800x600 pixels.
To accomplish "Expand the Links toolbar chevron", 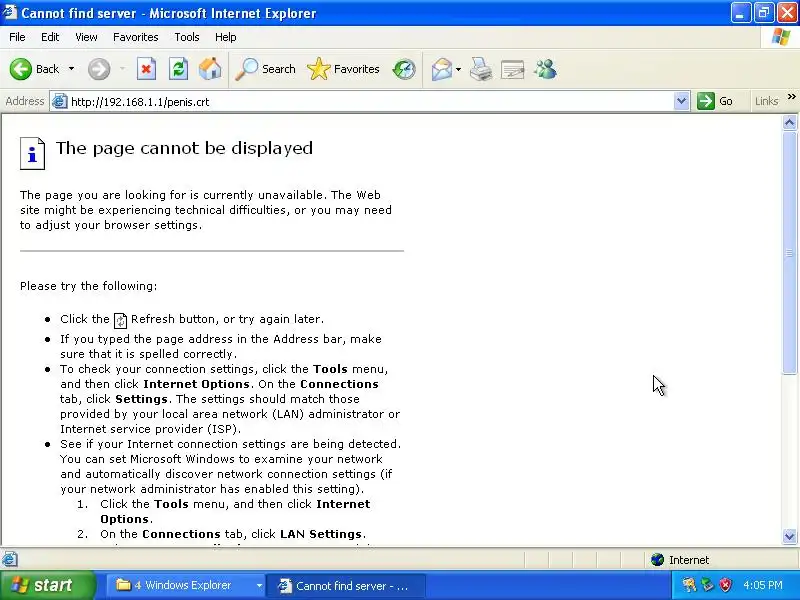I will [791, 97].
